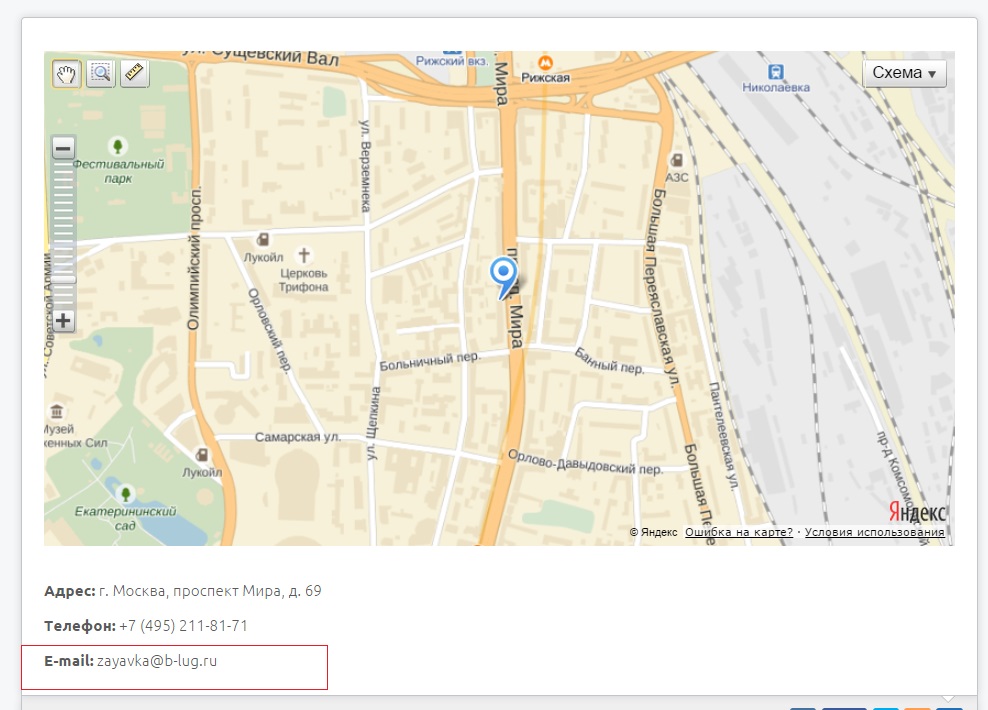Click the map zoom level slider track
This screenshot has height=710, width=988.
(63, 220)
